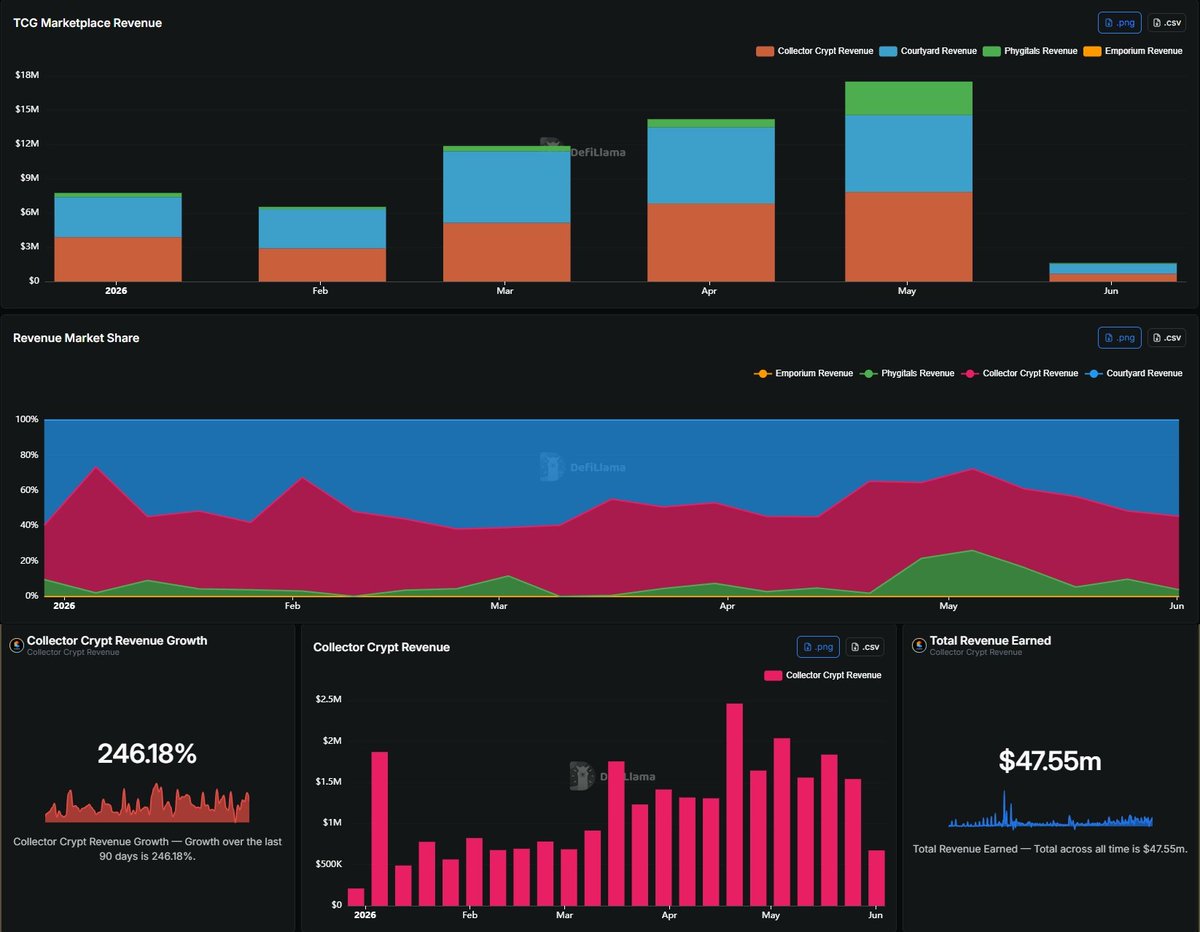Export Revenue Market Share chart as .png
The width and height of the screenshot is (1200, 932).
[1119, 338]
